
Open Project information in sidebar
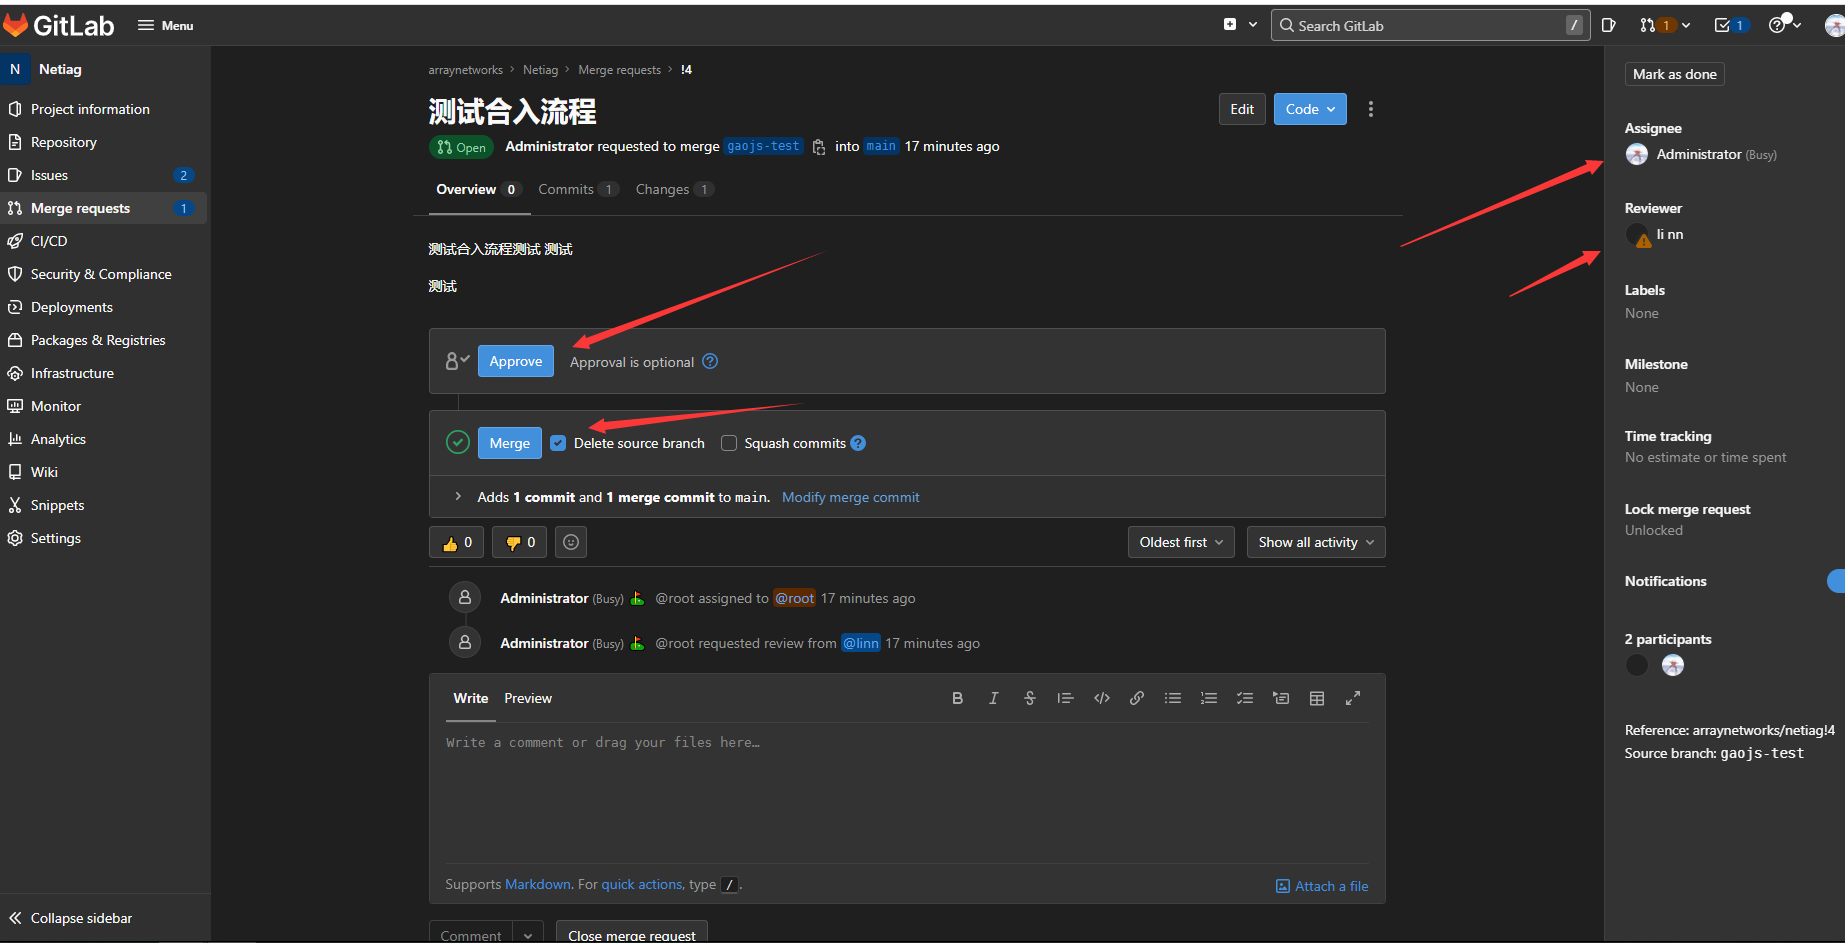90,109
